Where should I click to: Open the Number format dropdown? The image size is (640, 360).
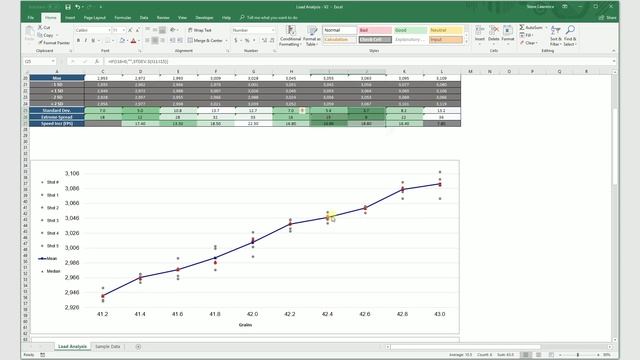(x=273, y=30)
